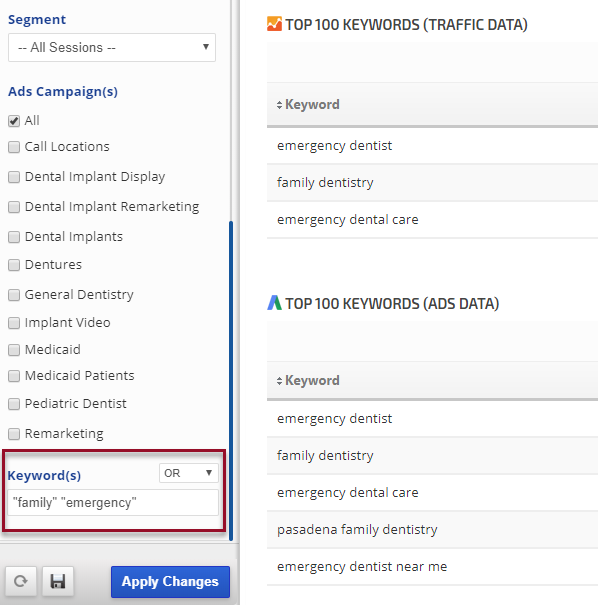Sort ads data by Keyword column arrows
Screen dimensions: 598x605
click(x=279, y=381)
